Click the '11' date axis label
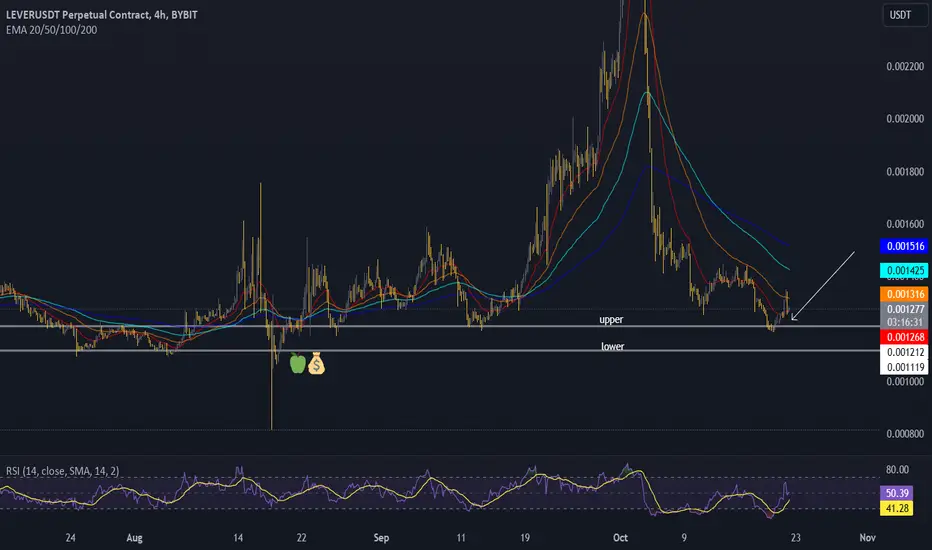 [461, 538]
